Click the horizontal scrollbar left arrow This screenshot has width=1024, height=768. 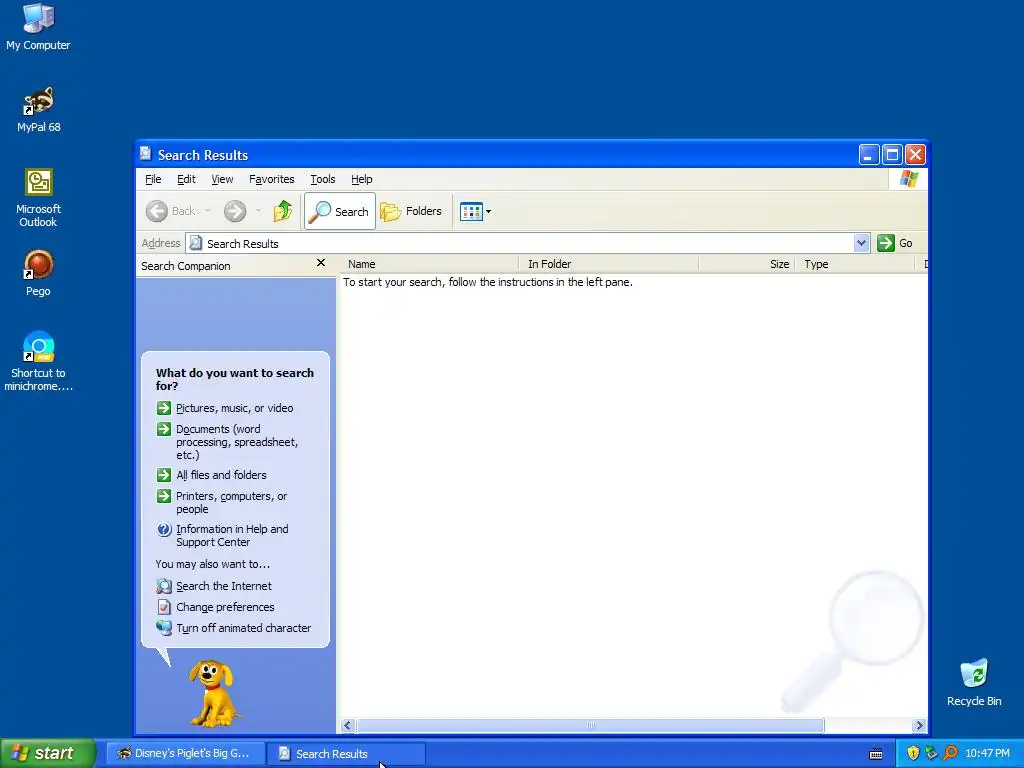point(347,726)
